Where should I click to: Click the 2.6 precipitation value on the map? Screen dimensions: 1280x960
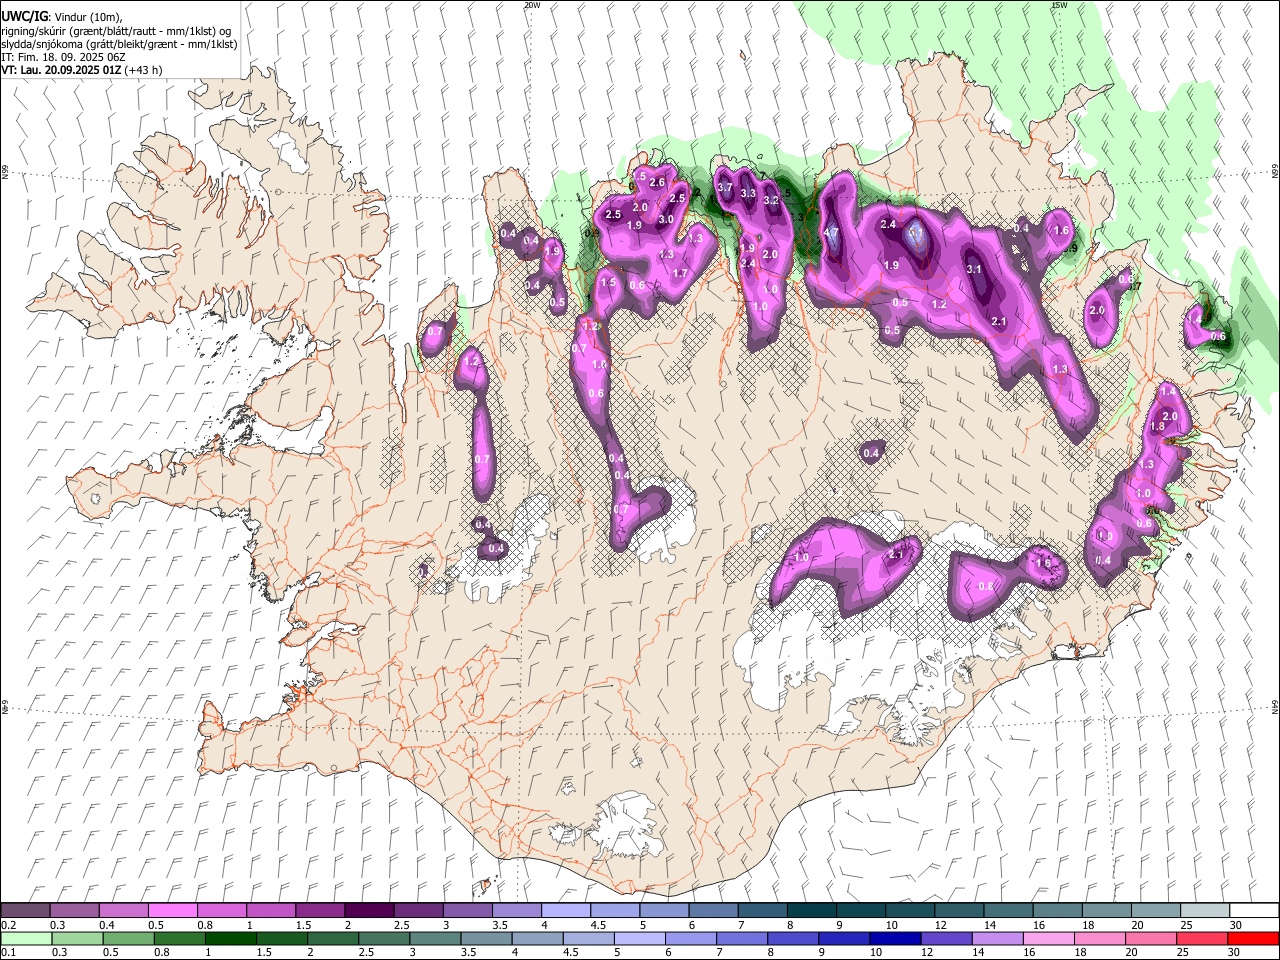point(657,182)
